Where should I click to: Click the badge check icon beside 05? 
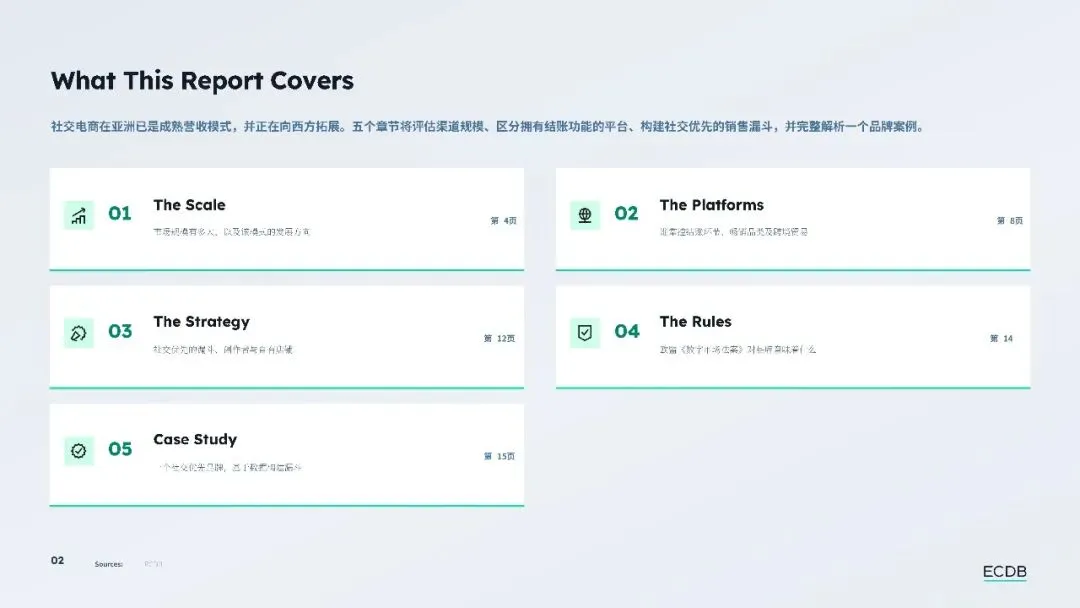pyautogui.click(x=79, y=451)
